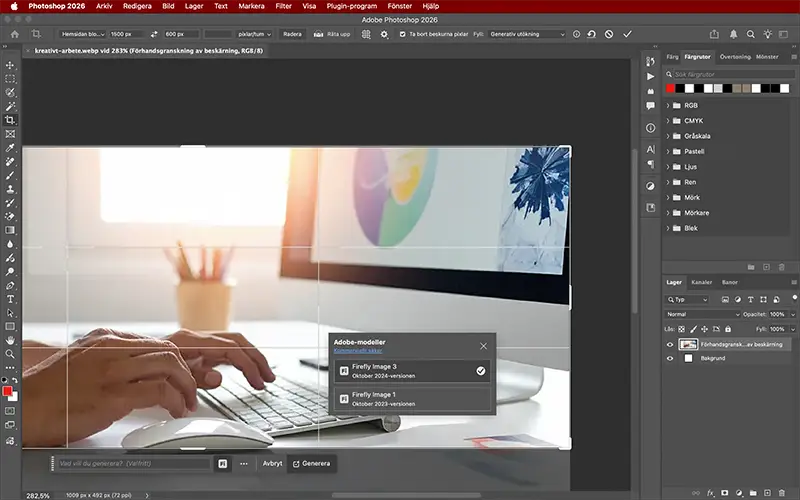Screen dimensions: 800x500
Task: Switch to the Mönster tab
Action: tap(767, 57)
